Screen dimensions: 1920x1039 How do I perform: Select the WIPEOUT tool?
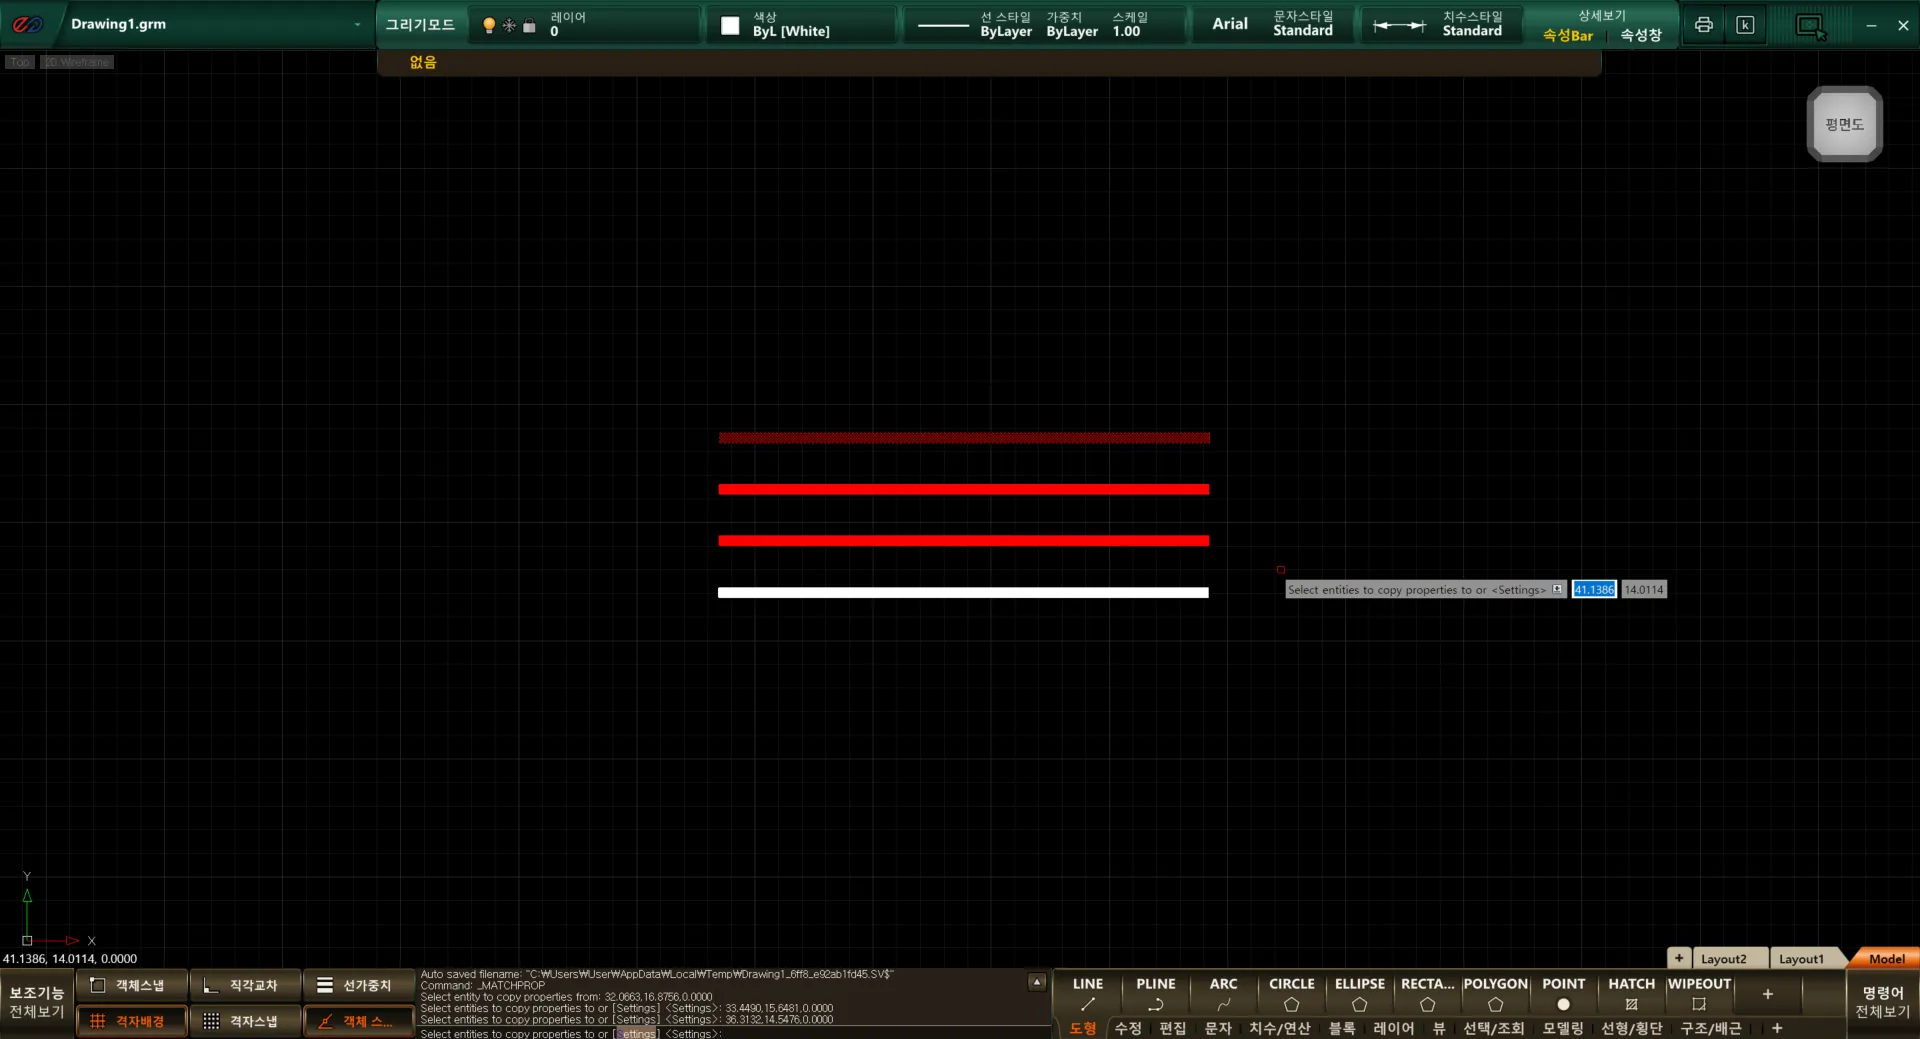[x=1699, y=993]
